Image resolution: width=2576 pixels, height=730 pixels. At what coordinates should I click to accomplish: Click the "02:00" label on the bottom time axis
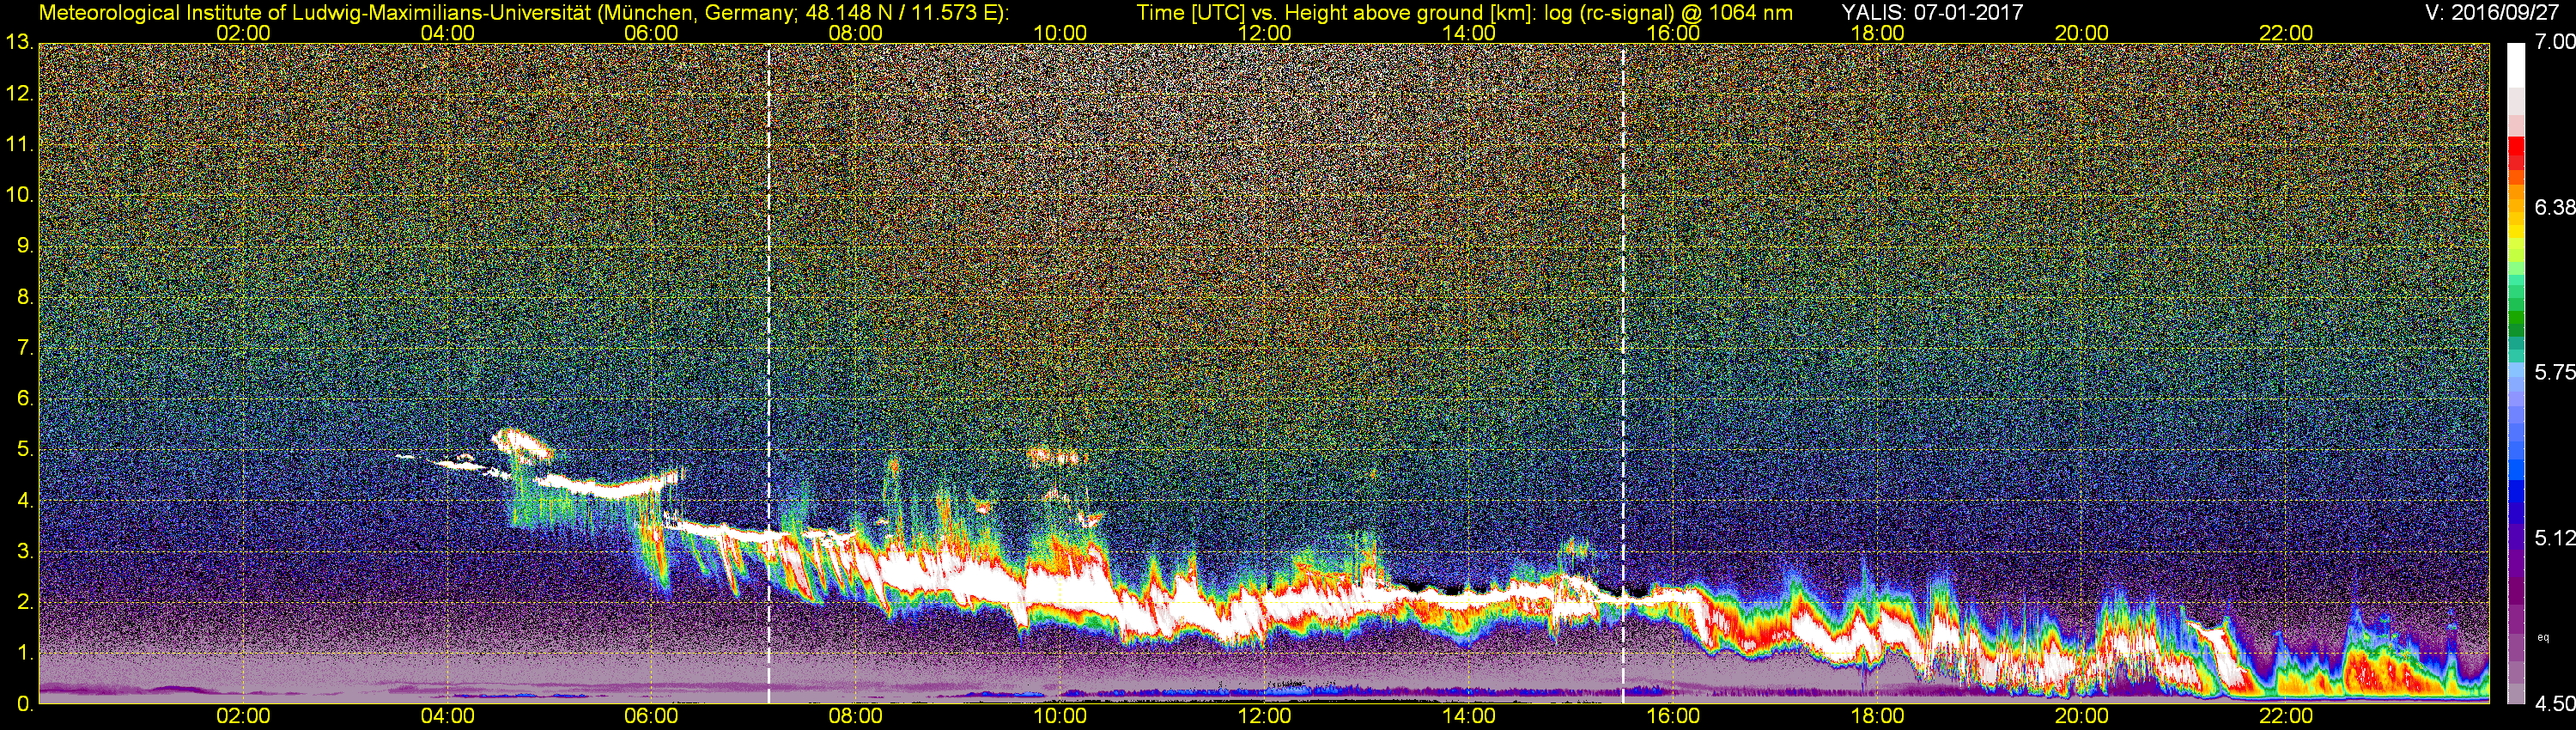click(243, 716)
